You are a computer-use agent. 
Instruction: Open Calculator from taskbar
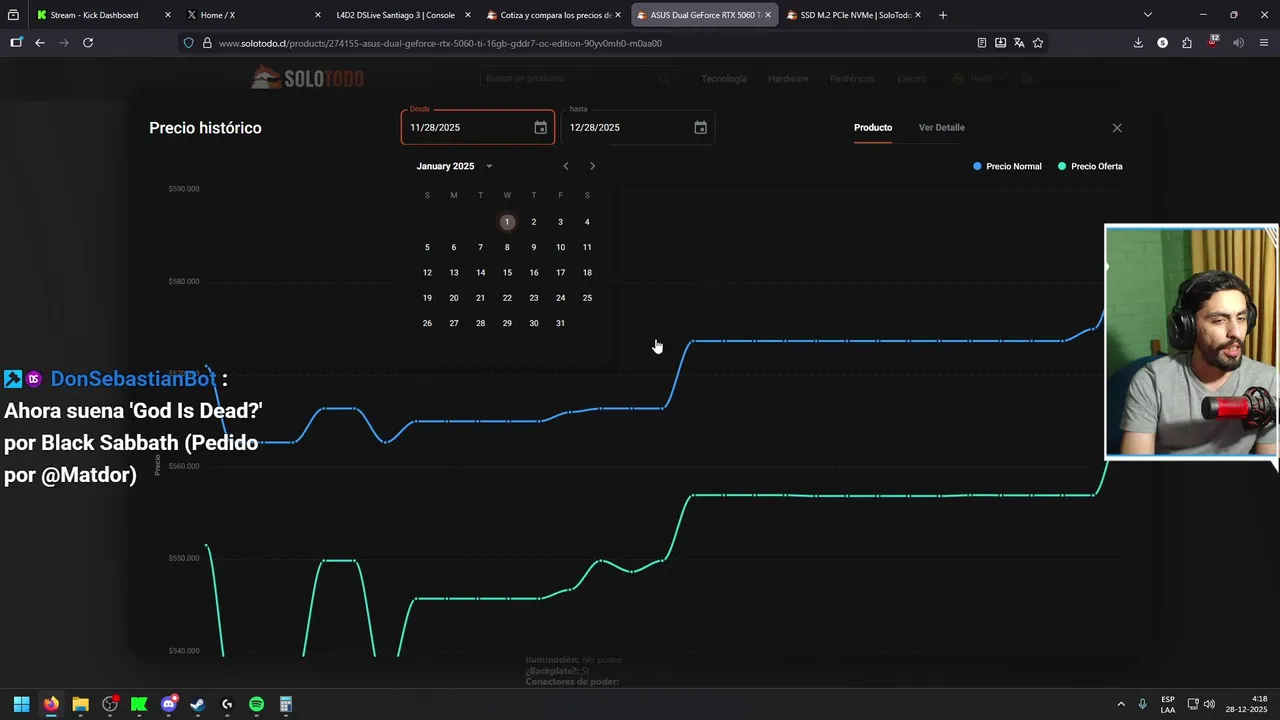(286, 704)
